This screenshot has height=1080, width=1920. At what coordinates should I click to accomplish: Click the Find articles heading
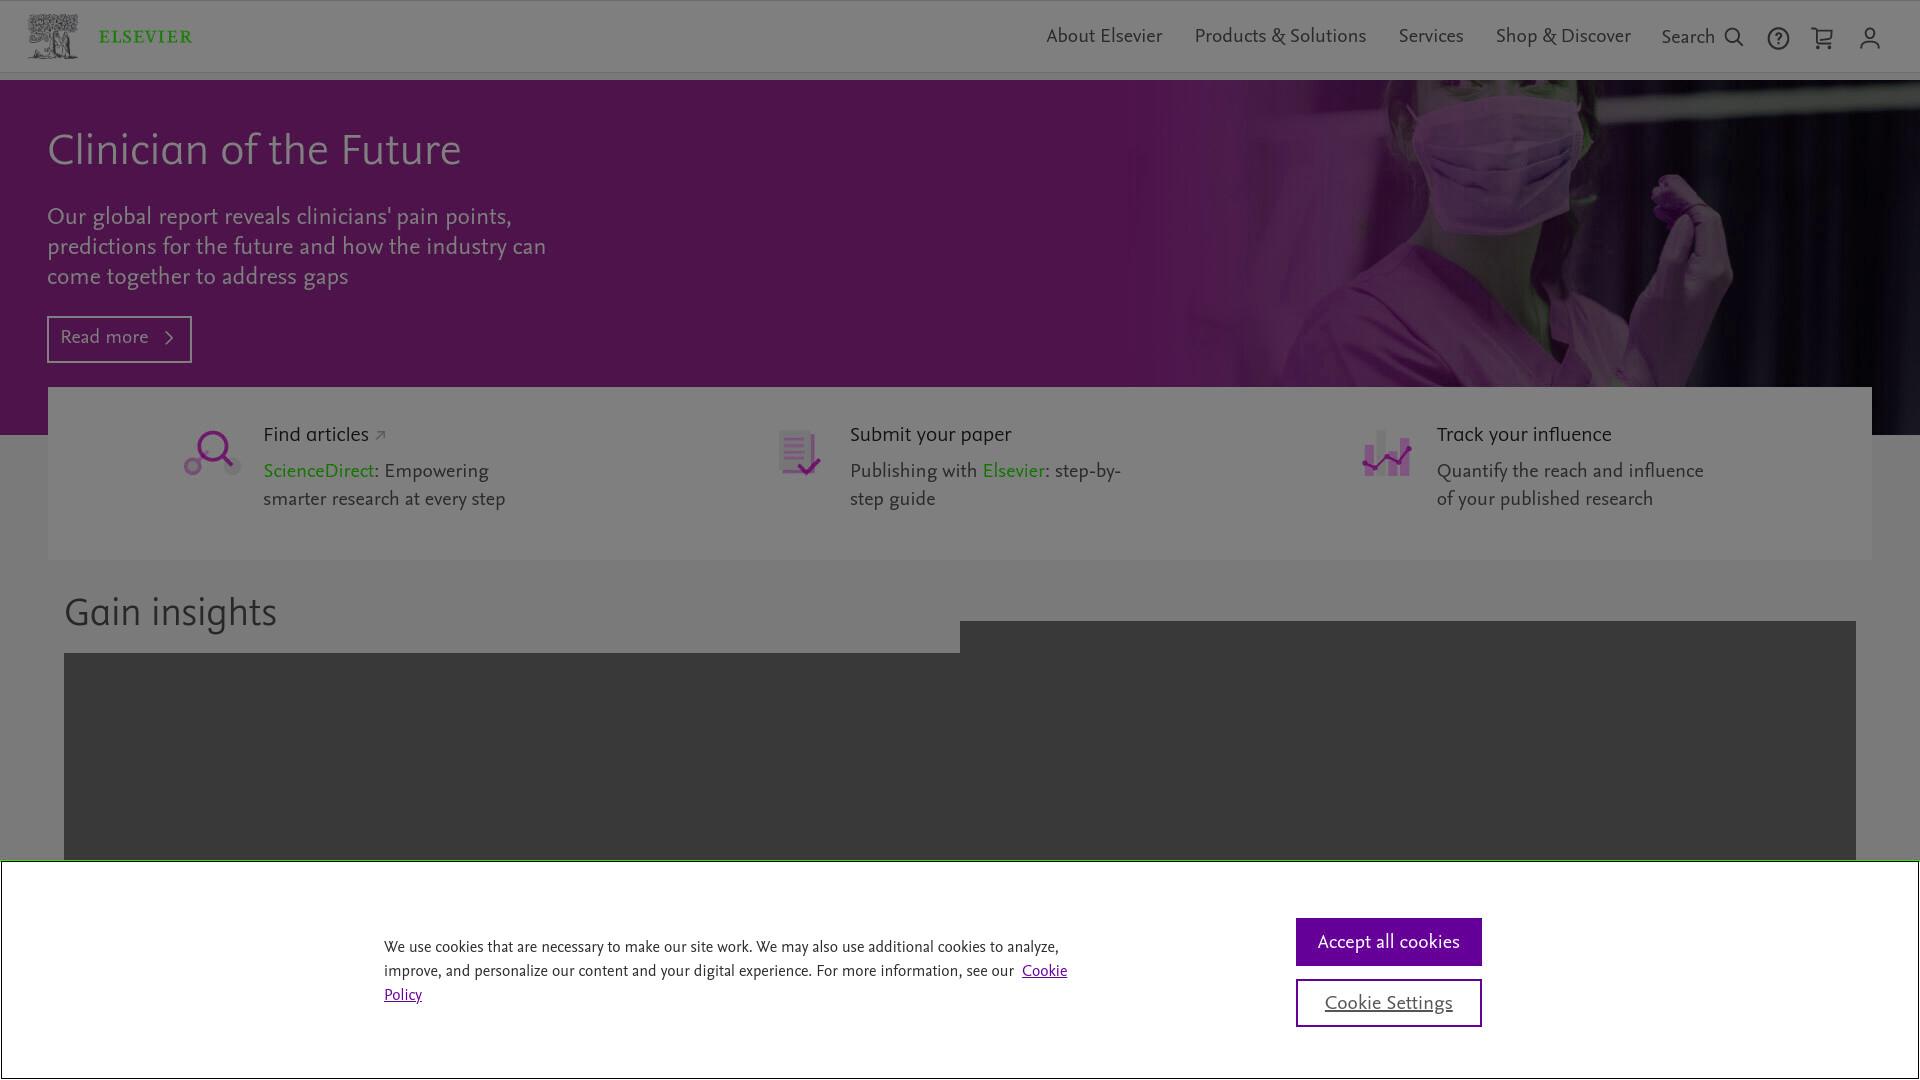(x=316, y=436)
